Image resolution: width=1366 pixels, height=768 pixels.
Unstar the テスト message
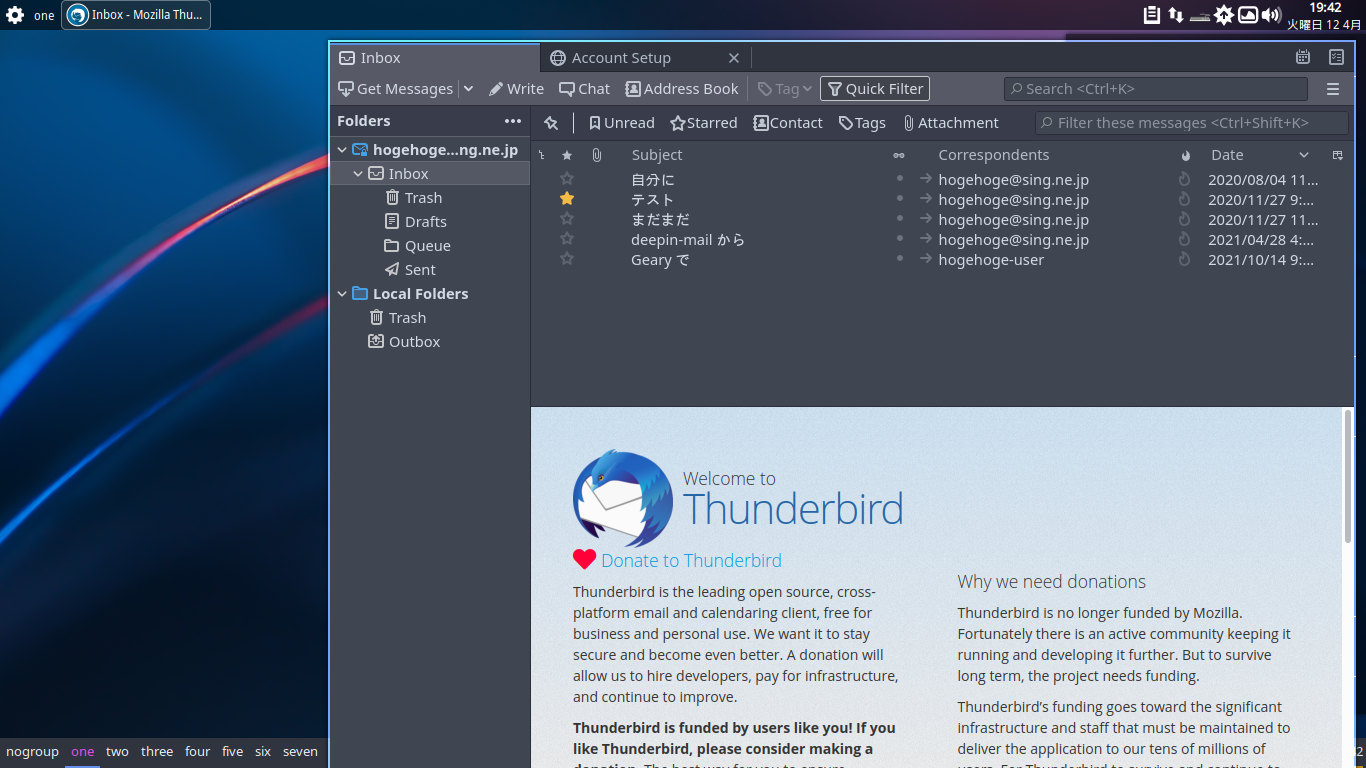click(x=567, y=199)
